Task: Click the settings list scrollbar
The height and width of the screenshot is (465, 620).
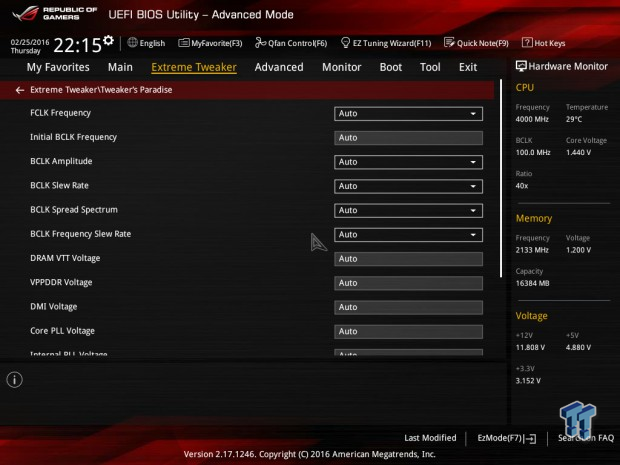Action: [501, 178]
